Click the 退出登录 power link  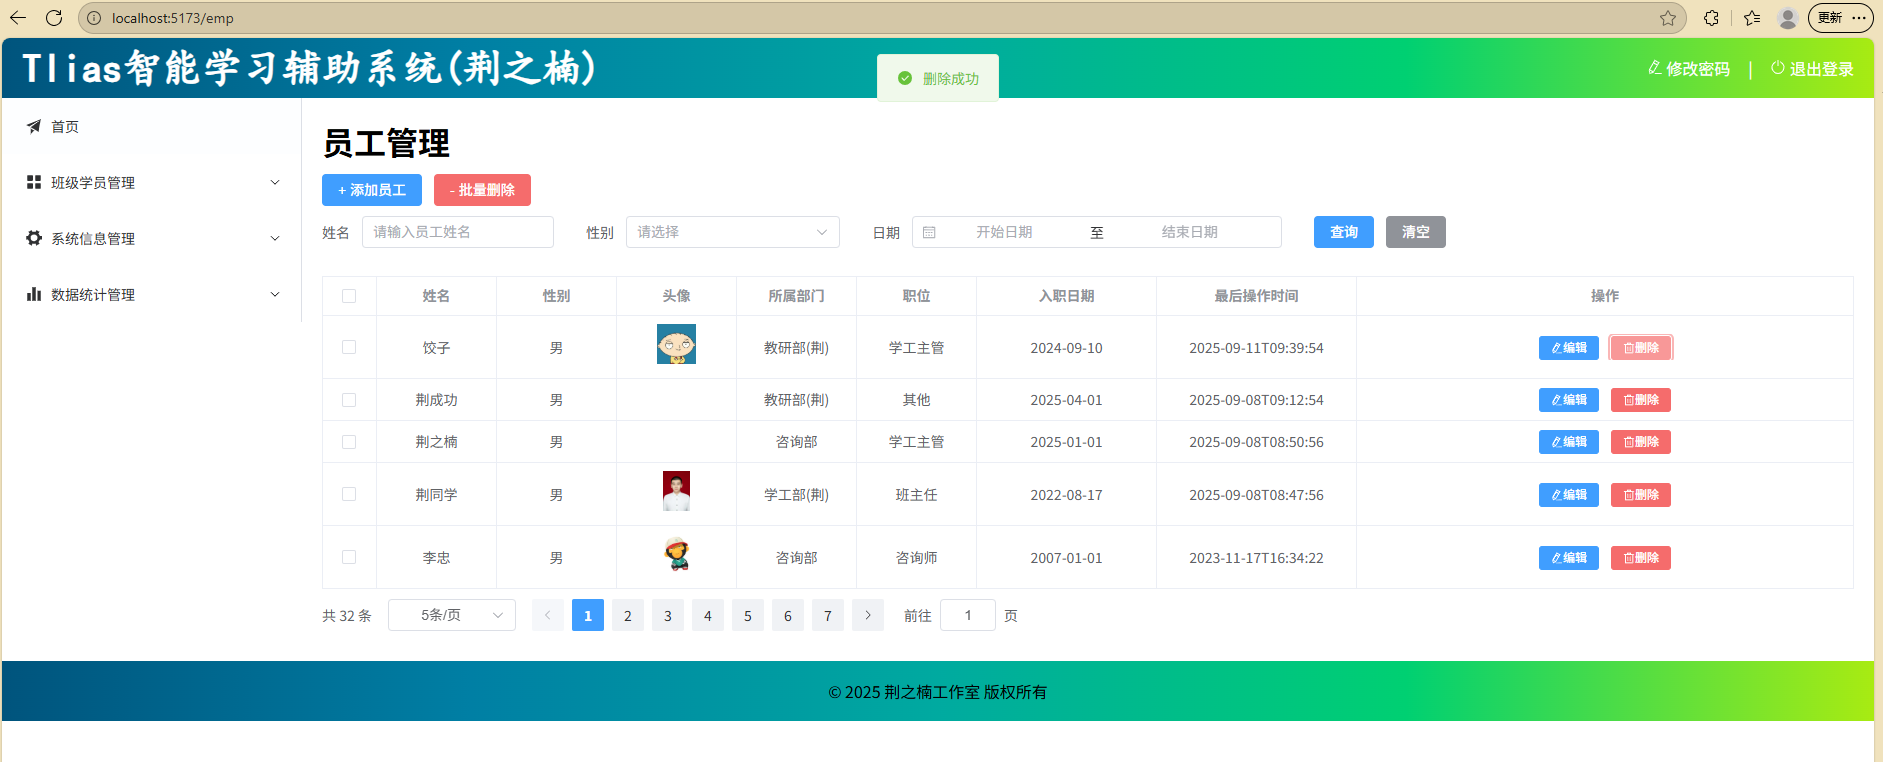pyautogui.click(x=1812, y=69)
